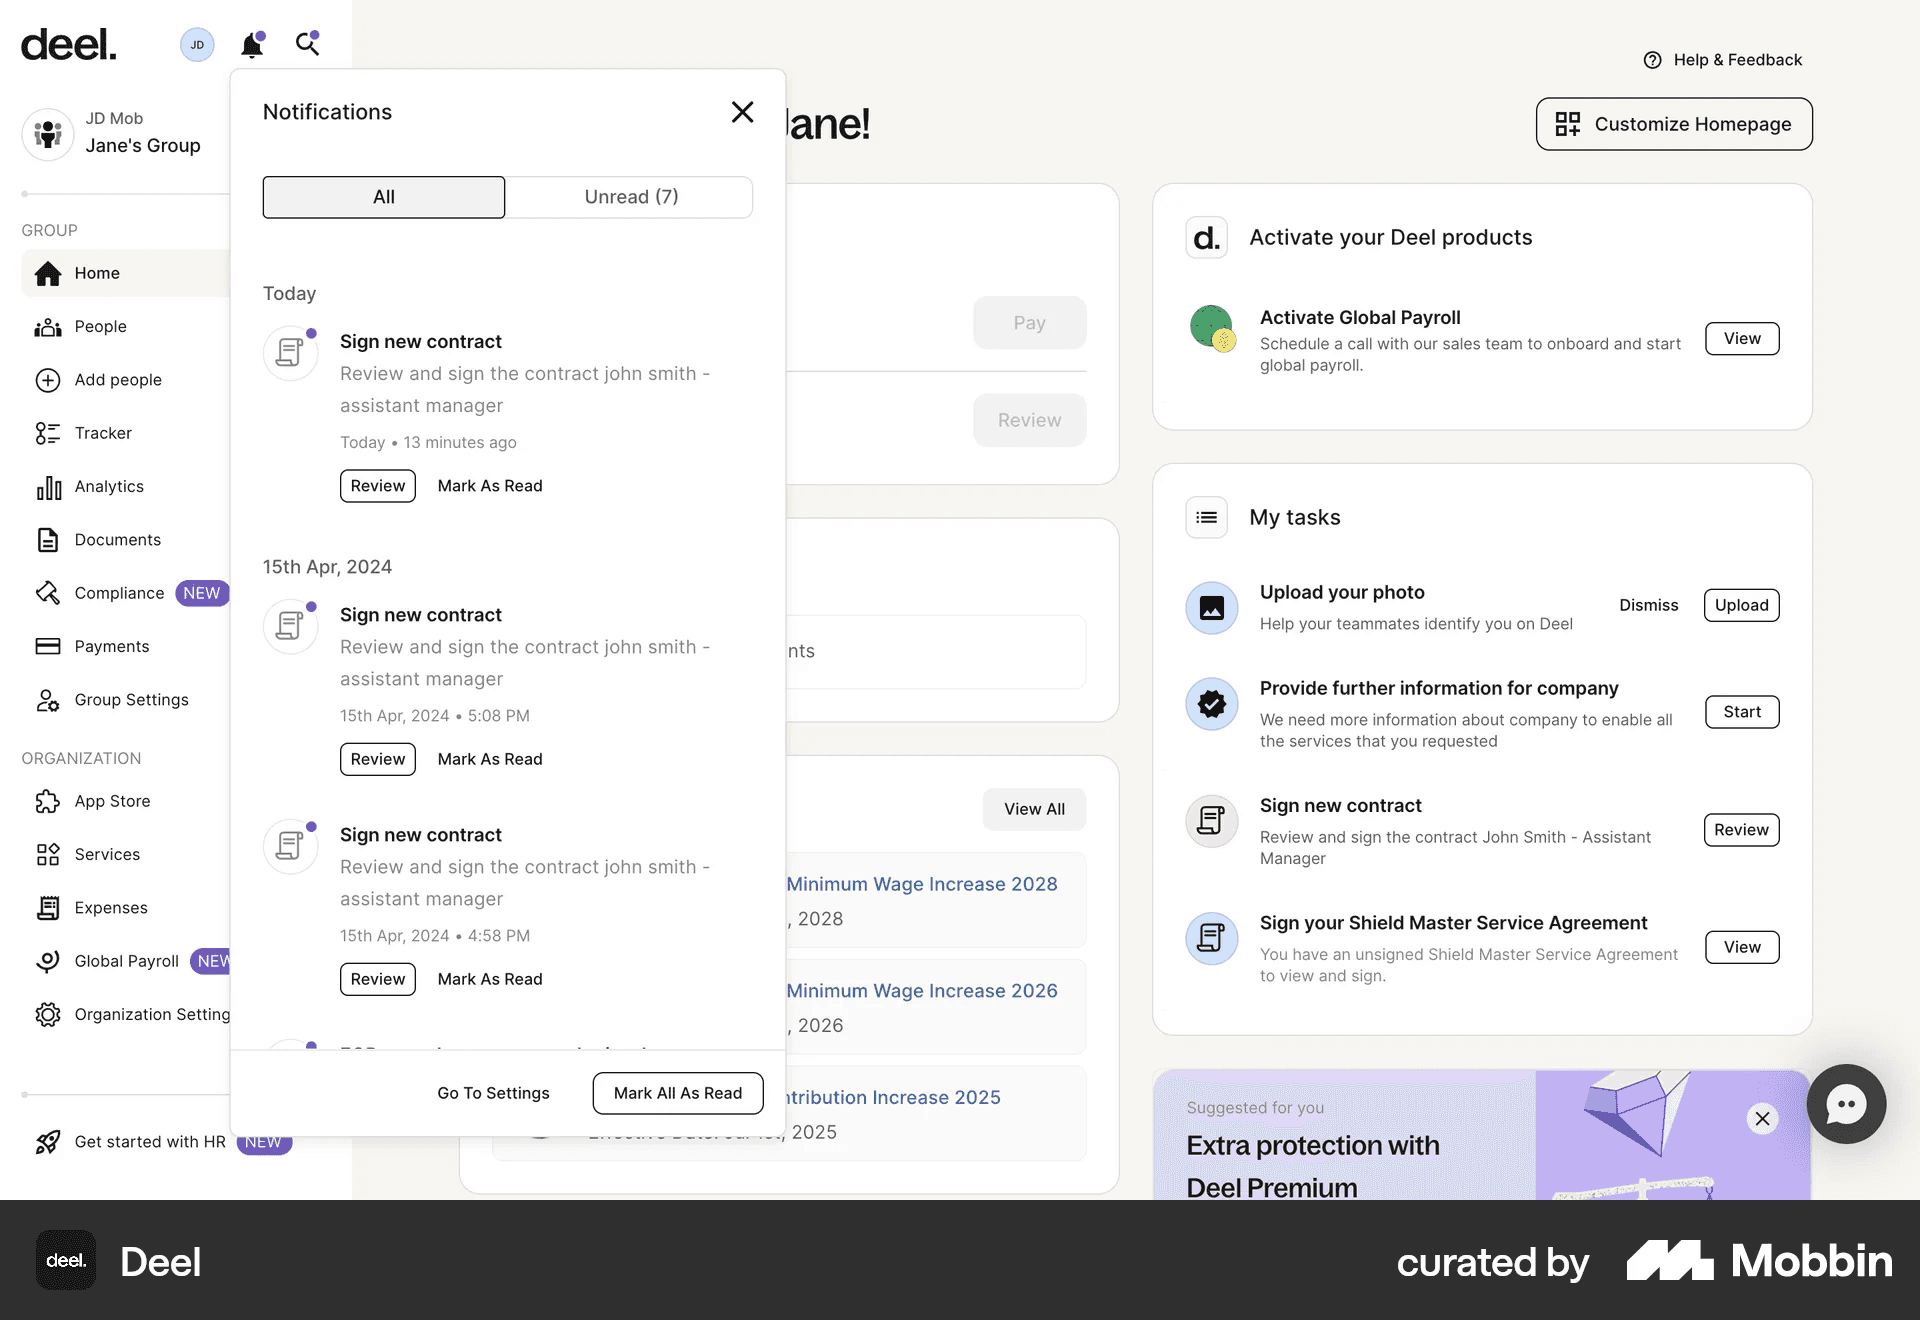The width and height of the screenshot is (1920, 1320).
Task: Click the Payments card icon
Action: (x=48, y=646)
